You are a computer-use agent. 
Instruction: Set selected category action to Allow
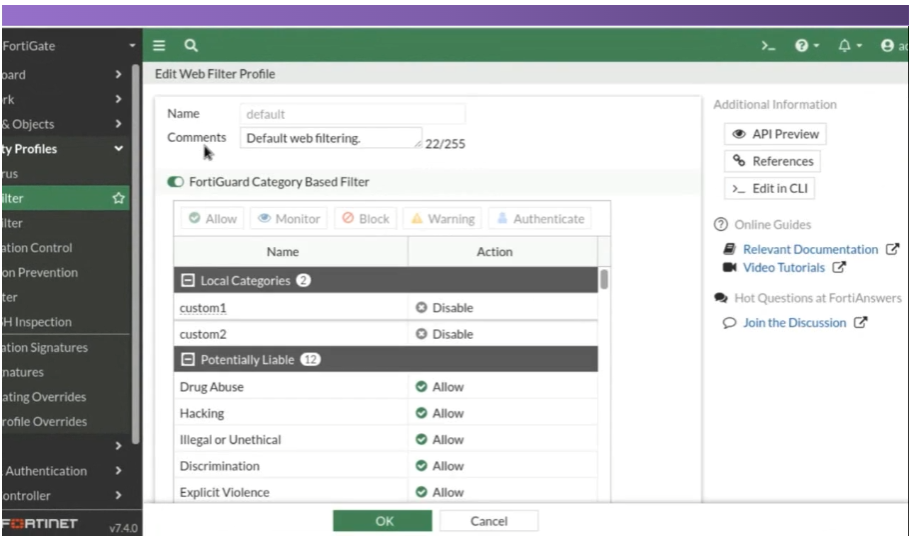(x=213, y=219)
